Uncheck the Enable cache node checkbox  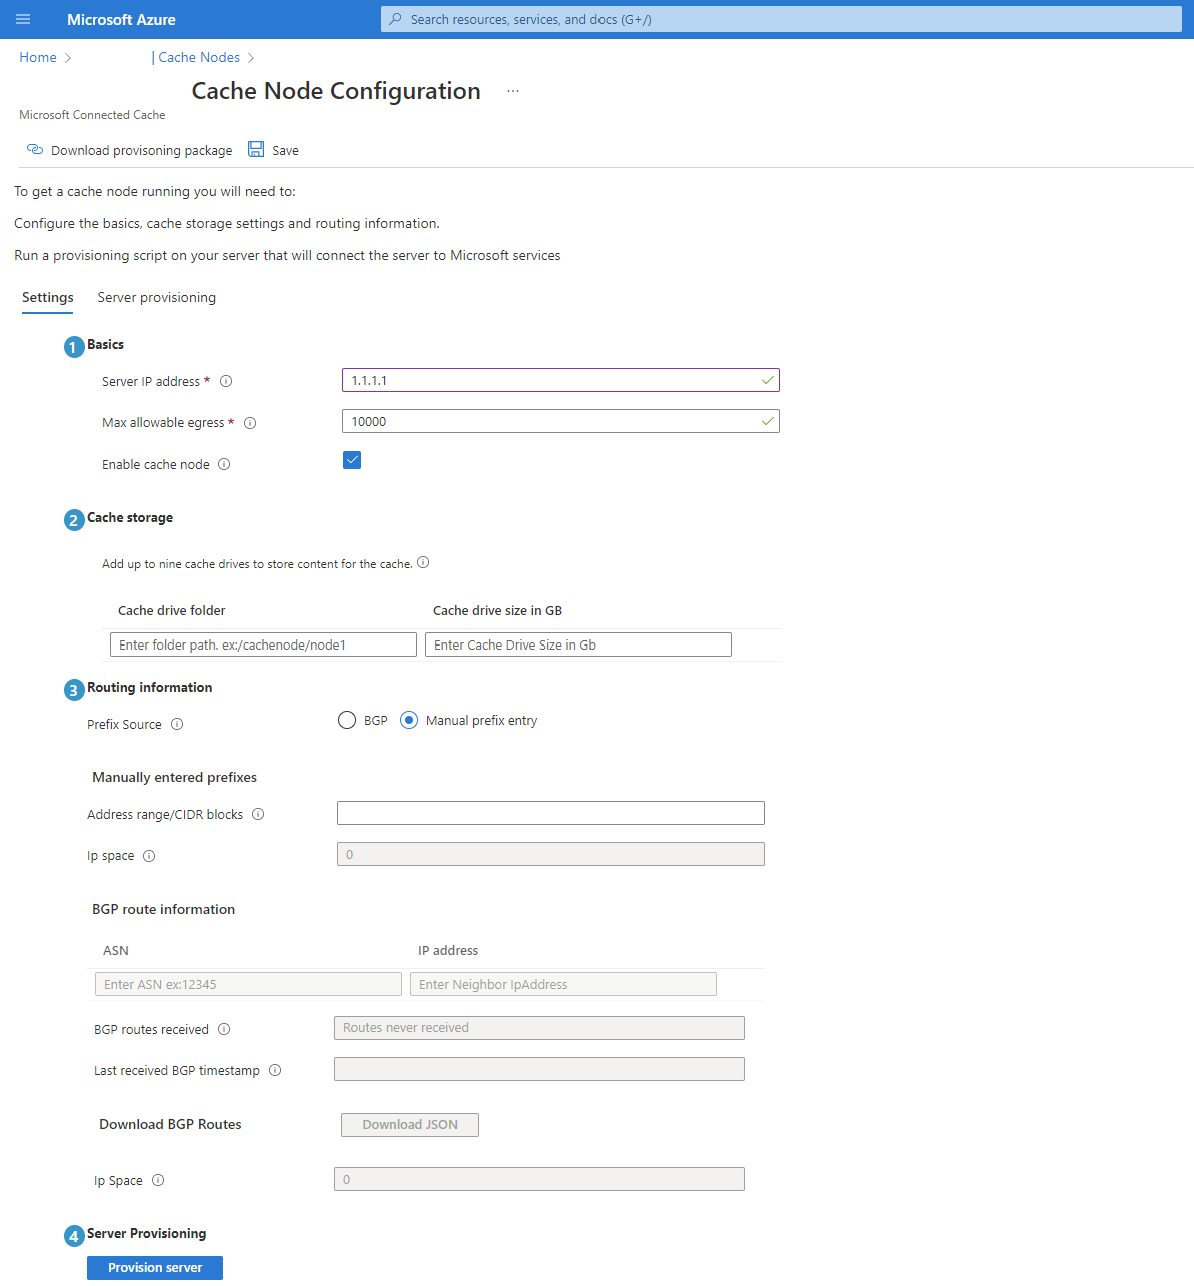click(352, 460)
